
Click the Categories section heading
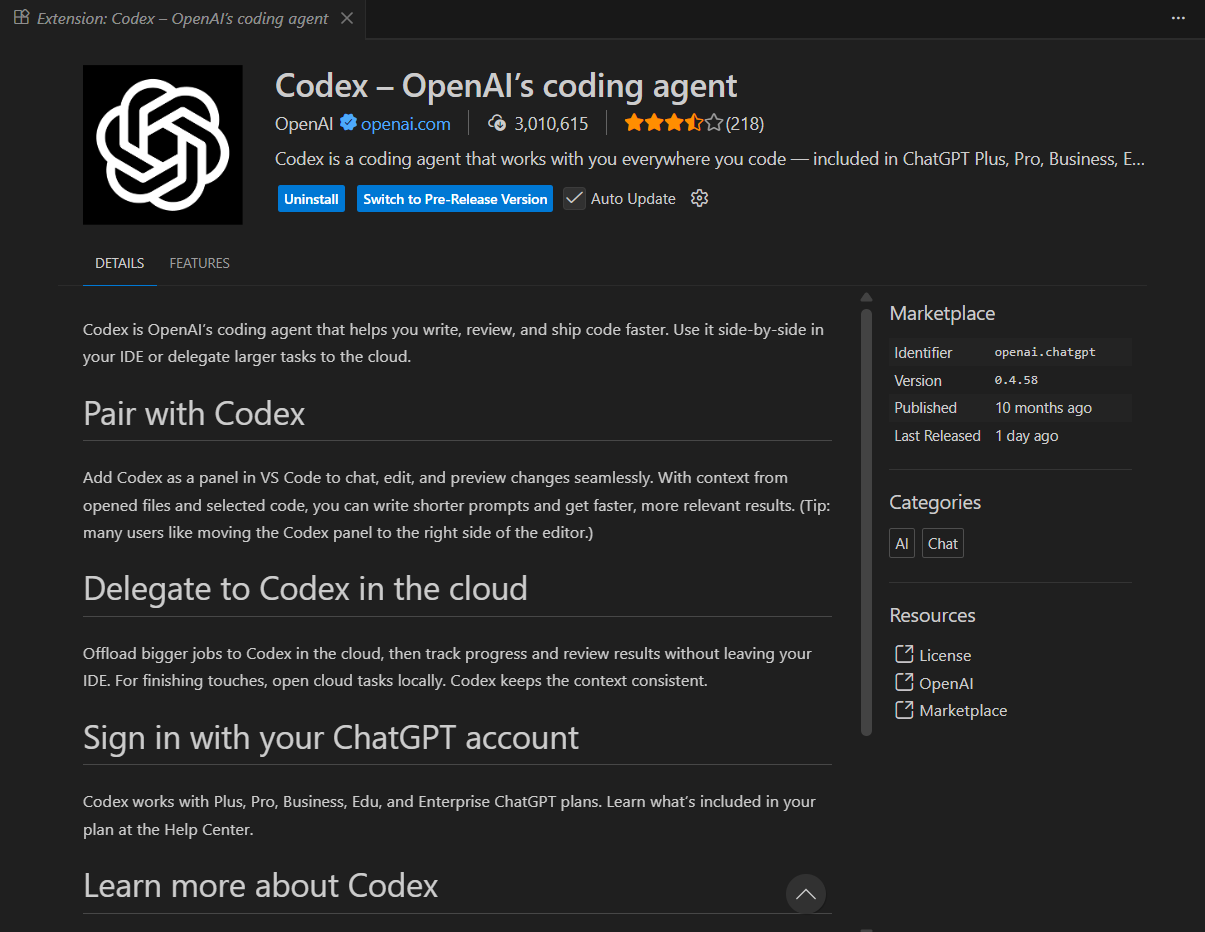pyautogui.click(x=935, y=502)
